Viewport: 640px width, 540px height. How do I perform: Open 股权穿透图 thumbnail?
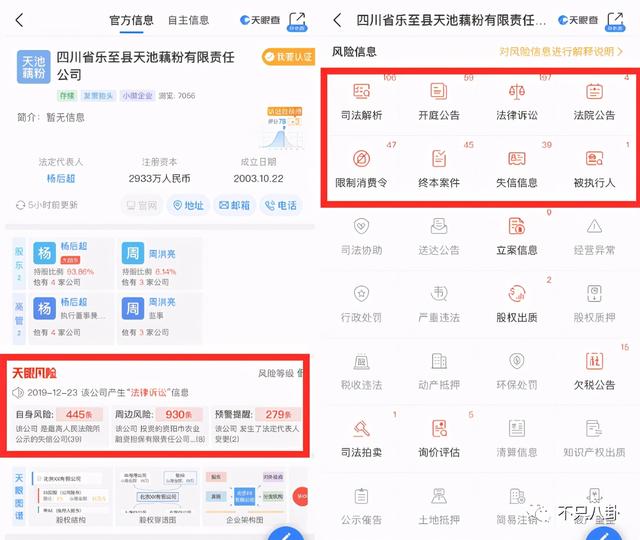click(158, 496)
